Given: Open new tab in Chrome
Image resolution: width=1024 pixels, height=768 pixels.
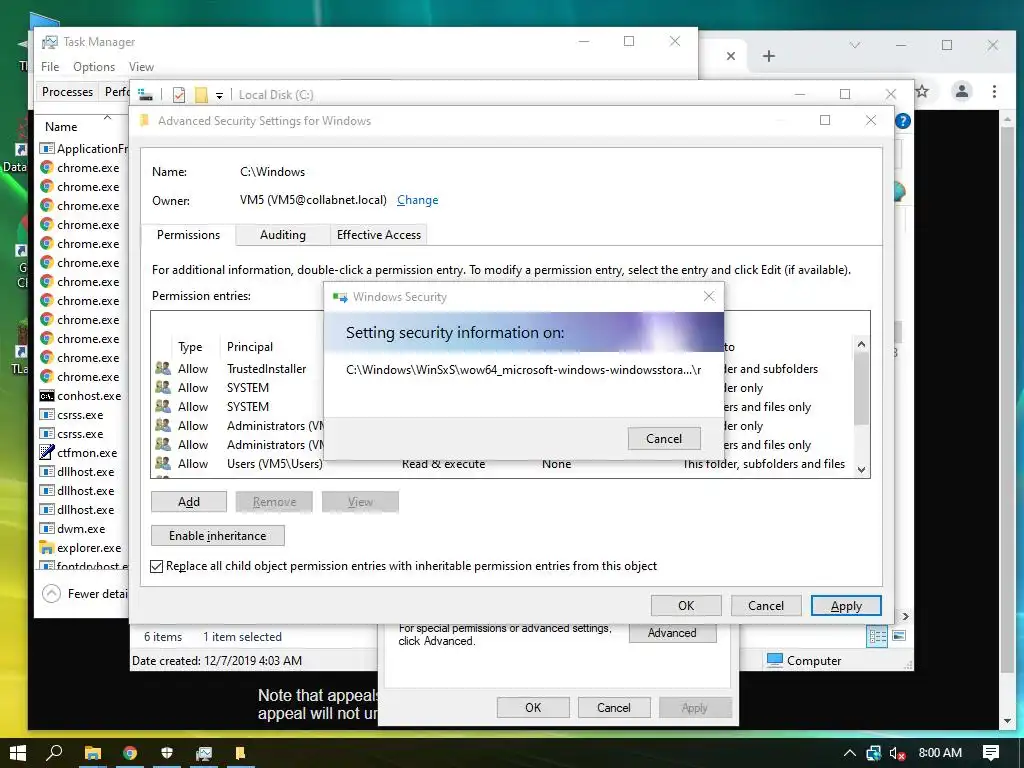Looking at the screenshot, I should click(769, 56).
